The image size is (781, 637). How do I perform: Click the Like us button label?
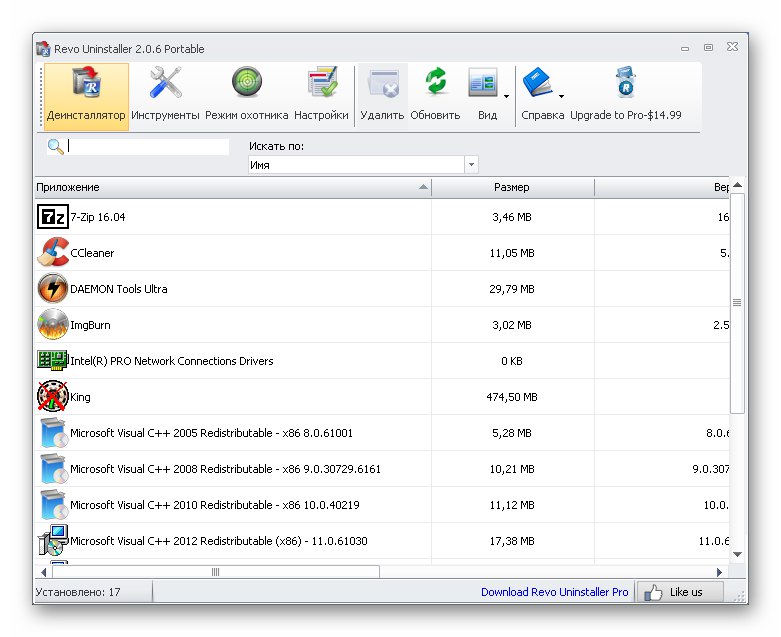point(686,592)
